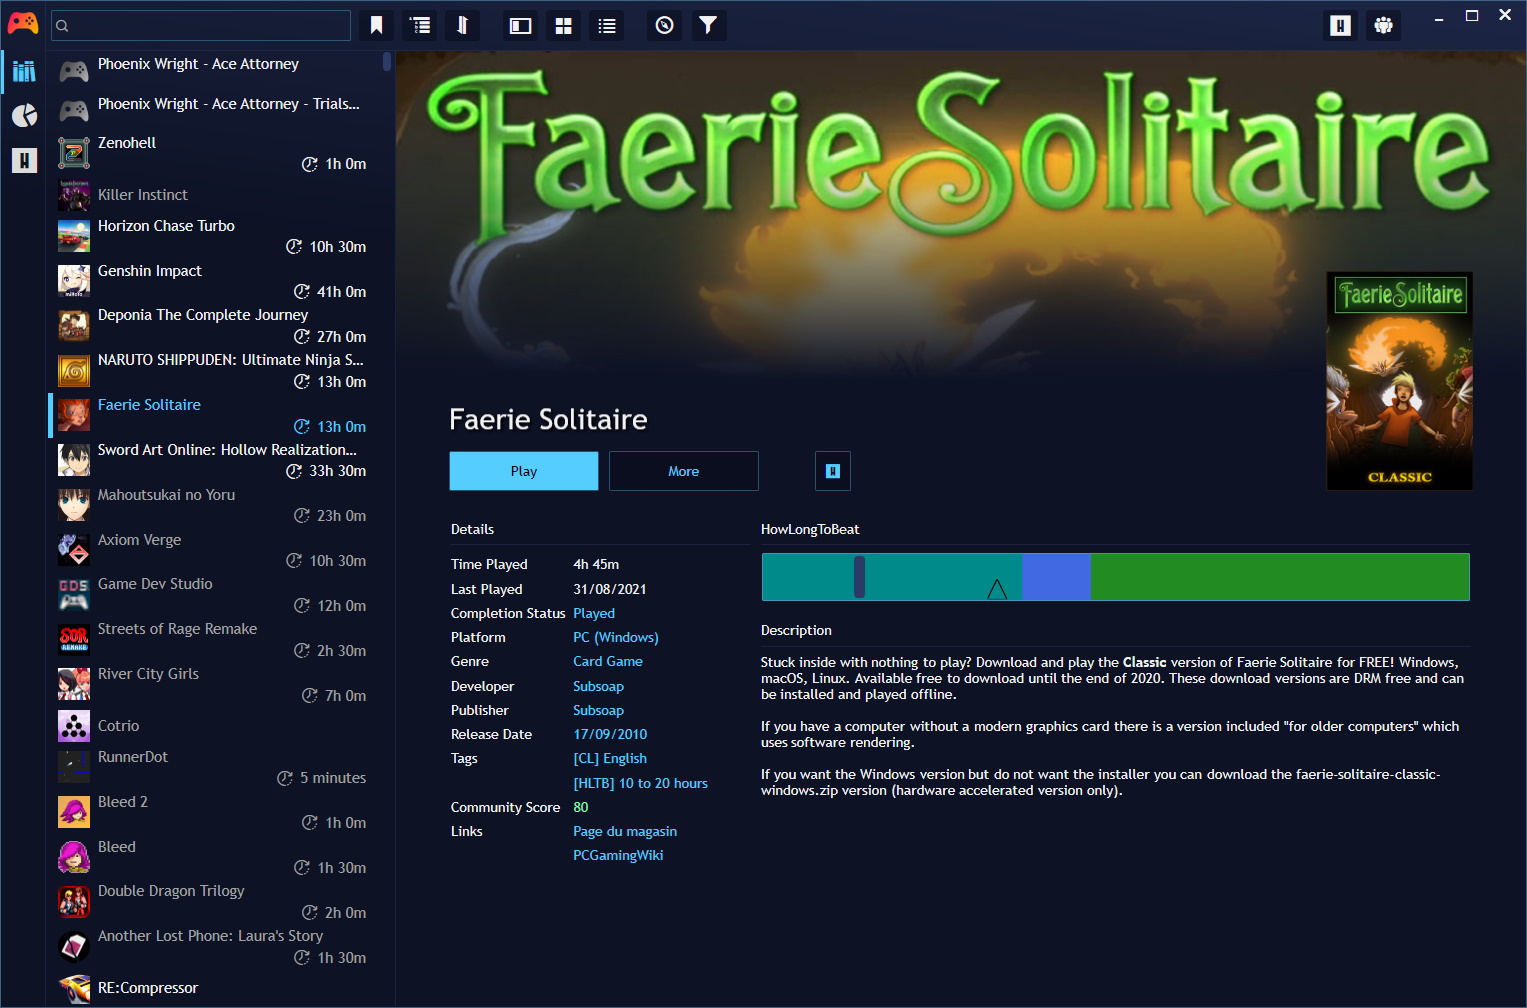1527x1008 pixels.
Task: Click the game list scrollbar thumb
Action: point(387,62)
